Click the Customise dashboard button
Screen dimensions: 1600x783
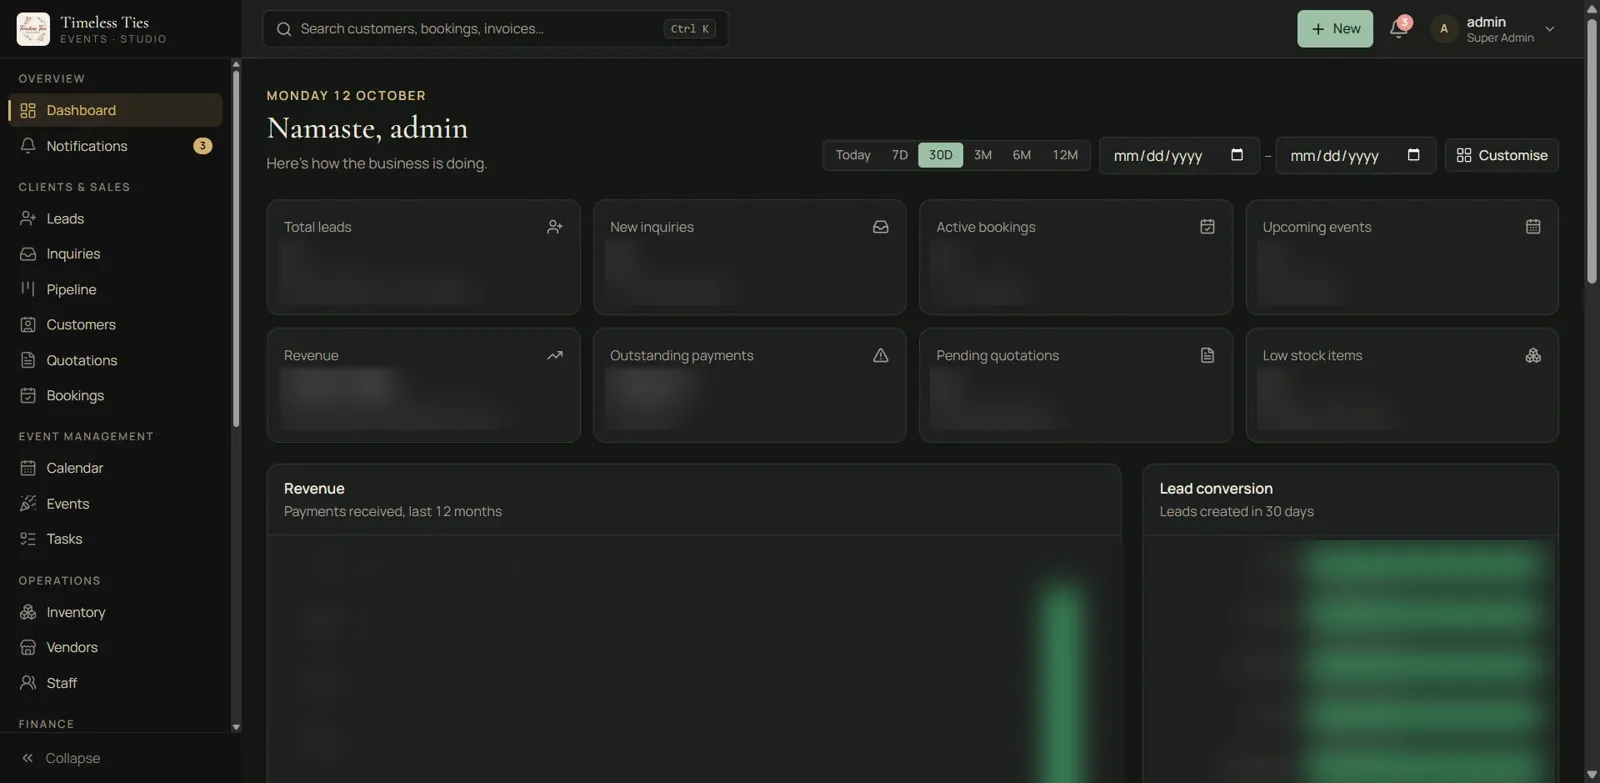[1501, 155]
